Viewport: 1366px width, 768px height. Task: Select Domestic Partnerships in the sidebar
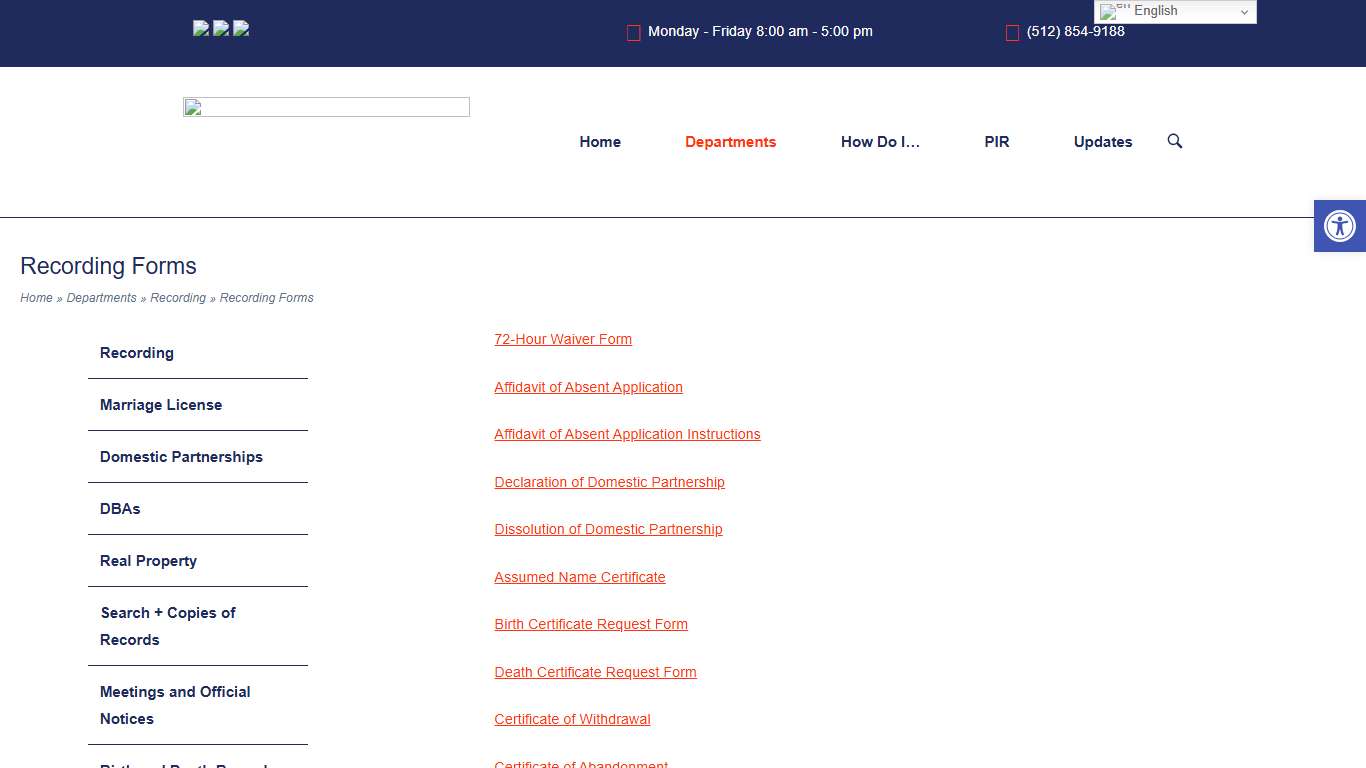pyautogui.click(x=181, y=457)
